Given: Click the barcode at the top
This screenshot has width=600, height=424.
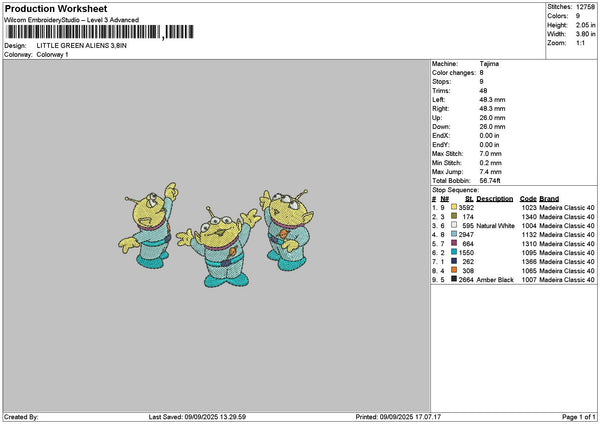Looking at the screenshot, I should (100, 32).
